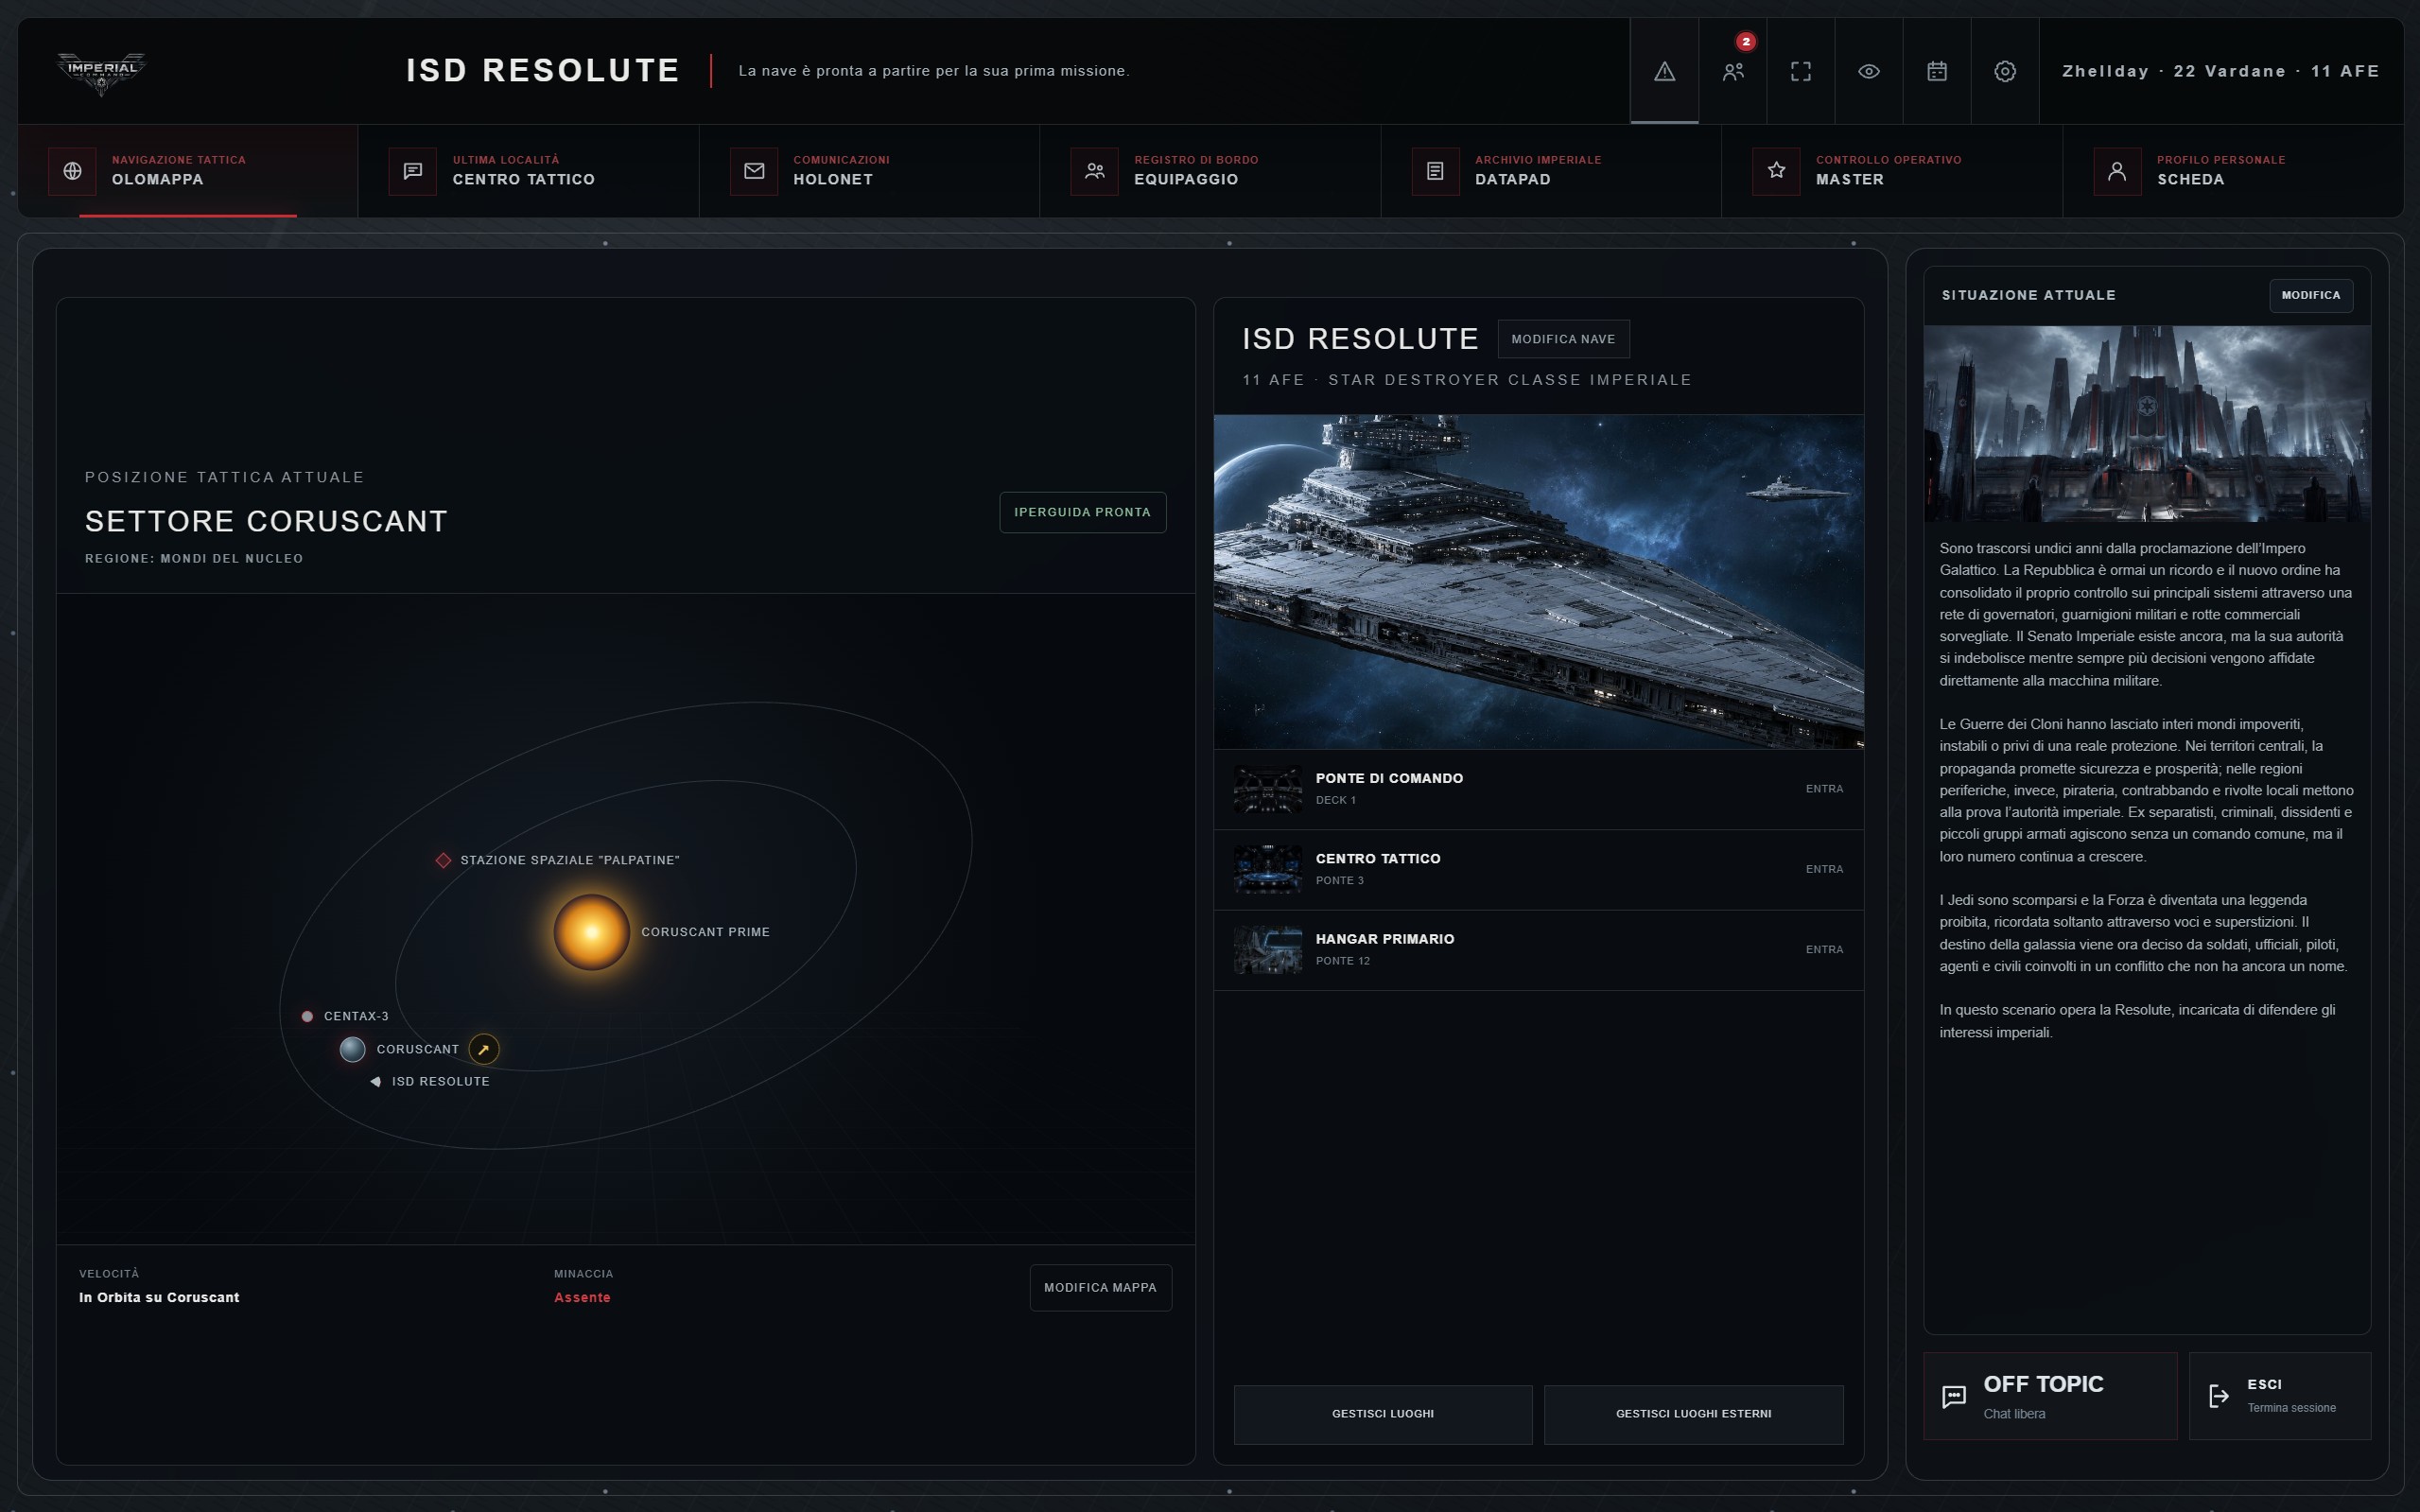Click "11 AFE · Star Destroyer Classe Imperiale" subtitle
The image size is (2420, 1512).
tap(1466, 380)
